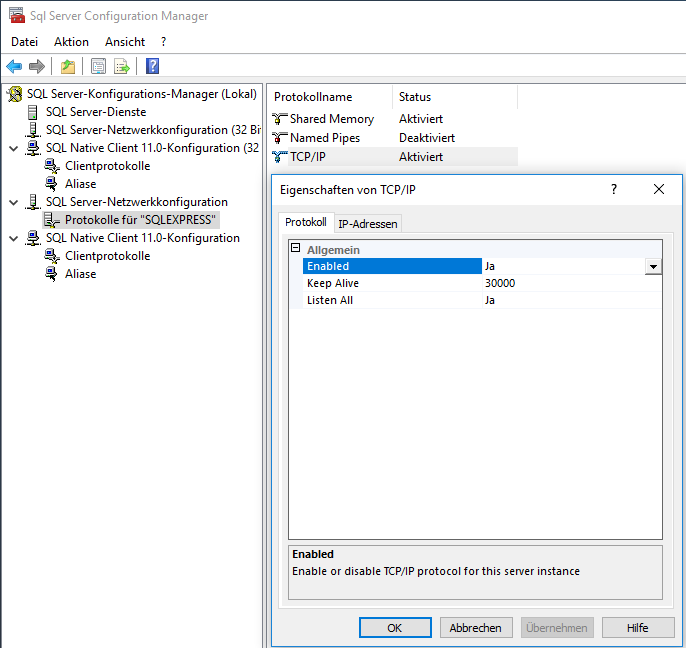The image size is (686, 648).
Task: Collapse the Allgemein property group
Action: click(x=296, y=249)
